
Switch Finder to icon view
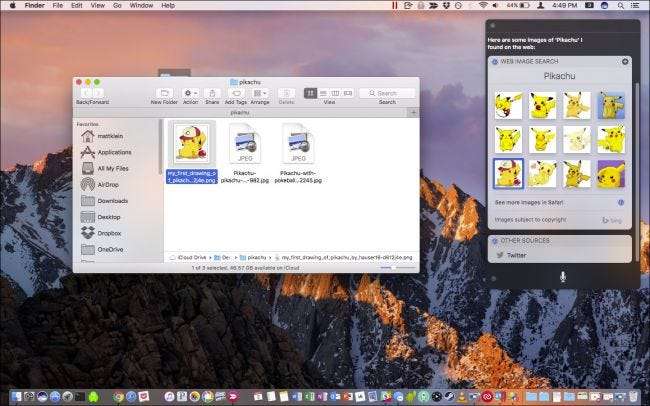point(310,93)
